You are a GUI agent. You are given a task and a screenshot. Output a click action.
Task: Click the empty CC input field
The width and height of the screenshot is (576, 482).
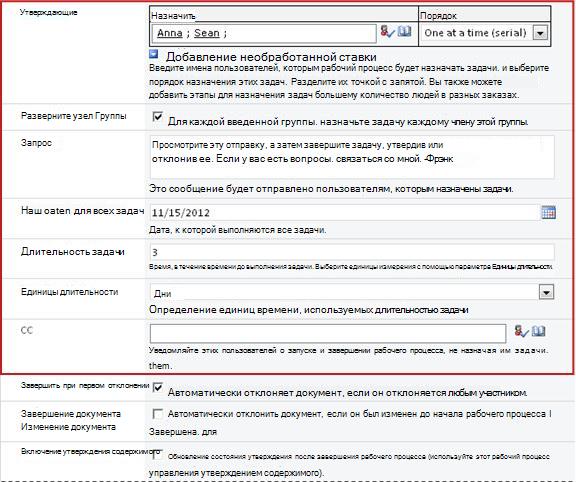coord(328,334)
